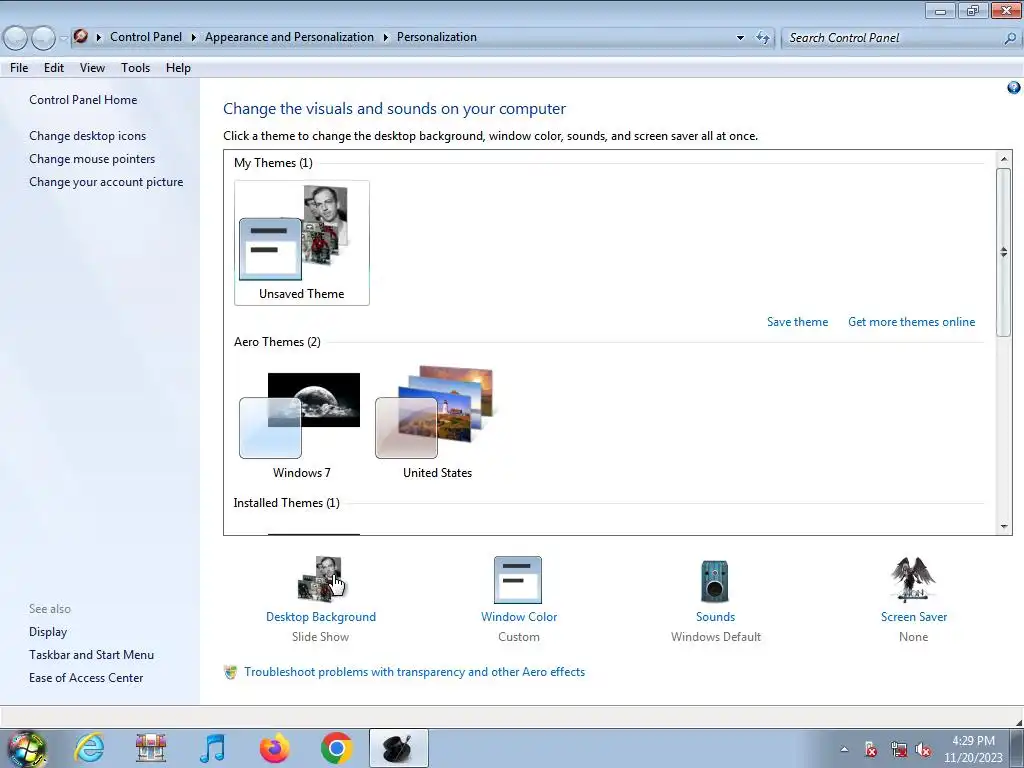Click Change mouse pointers link
Screen dimensions: 1024x768
pyautogui.click(x=92, y=159)
